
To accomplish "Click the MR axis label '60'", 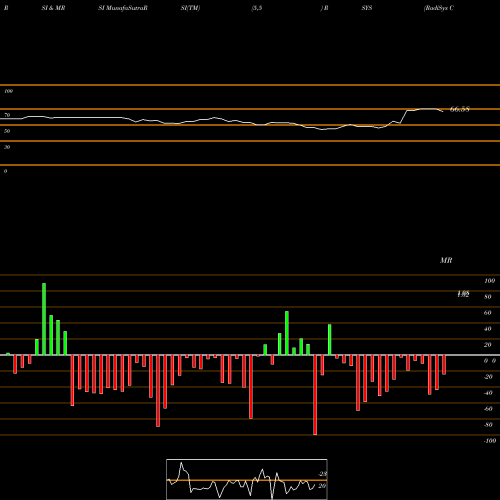I will point(488,313).
